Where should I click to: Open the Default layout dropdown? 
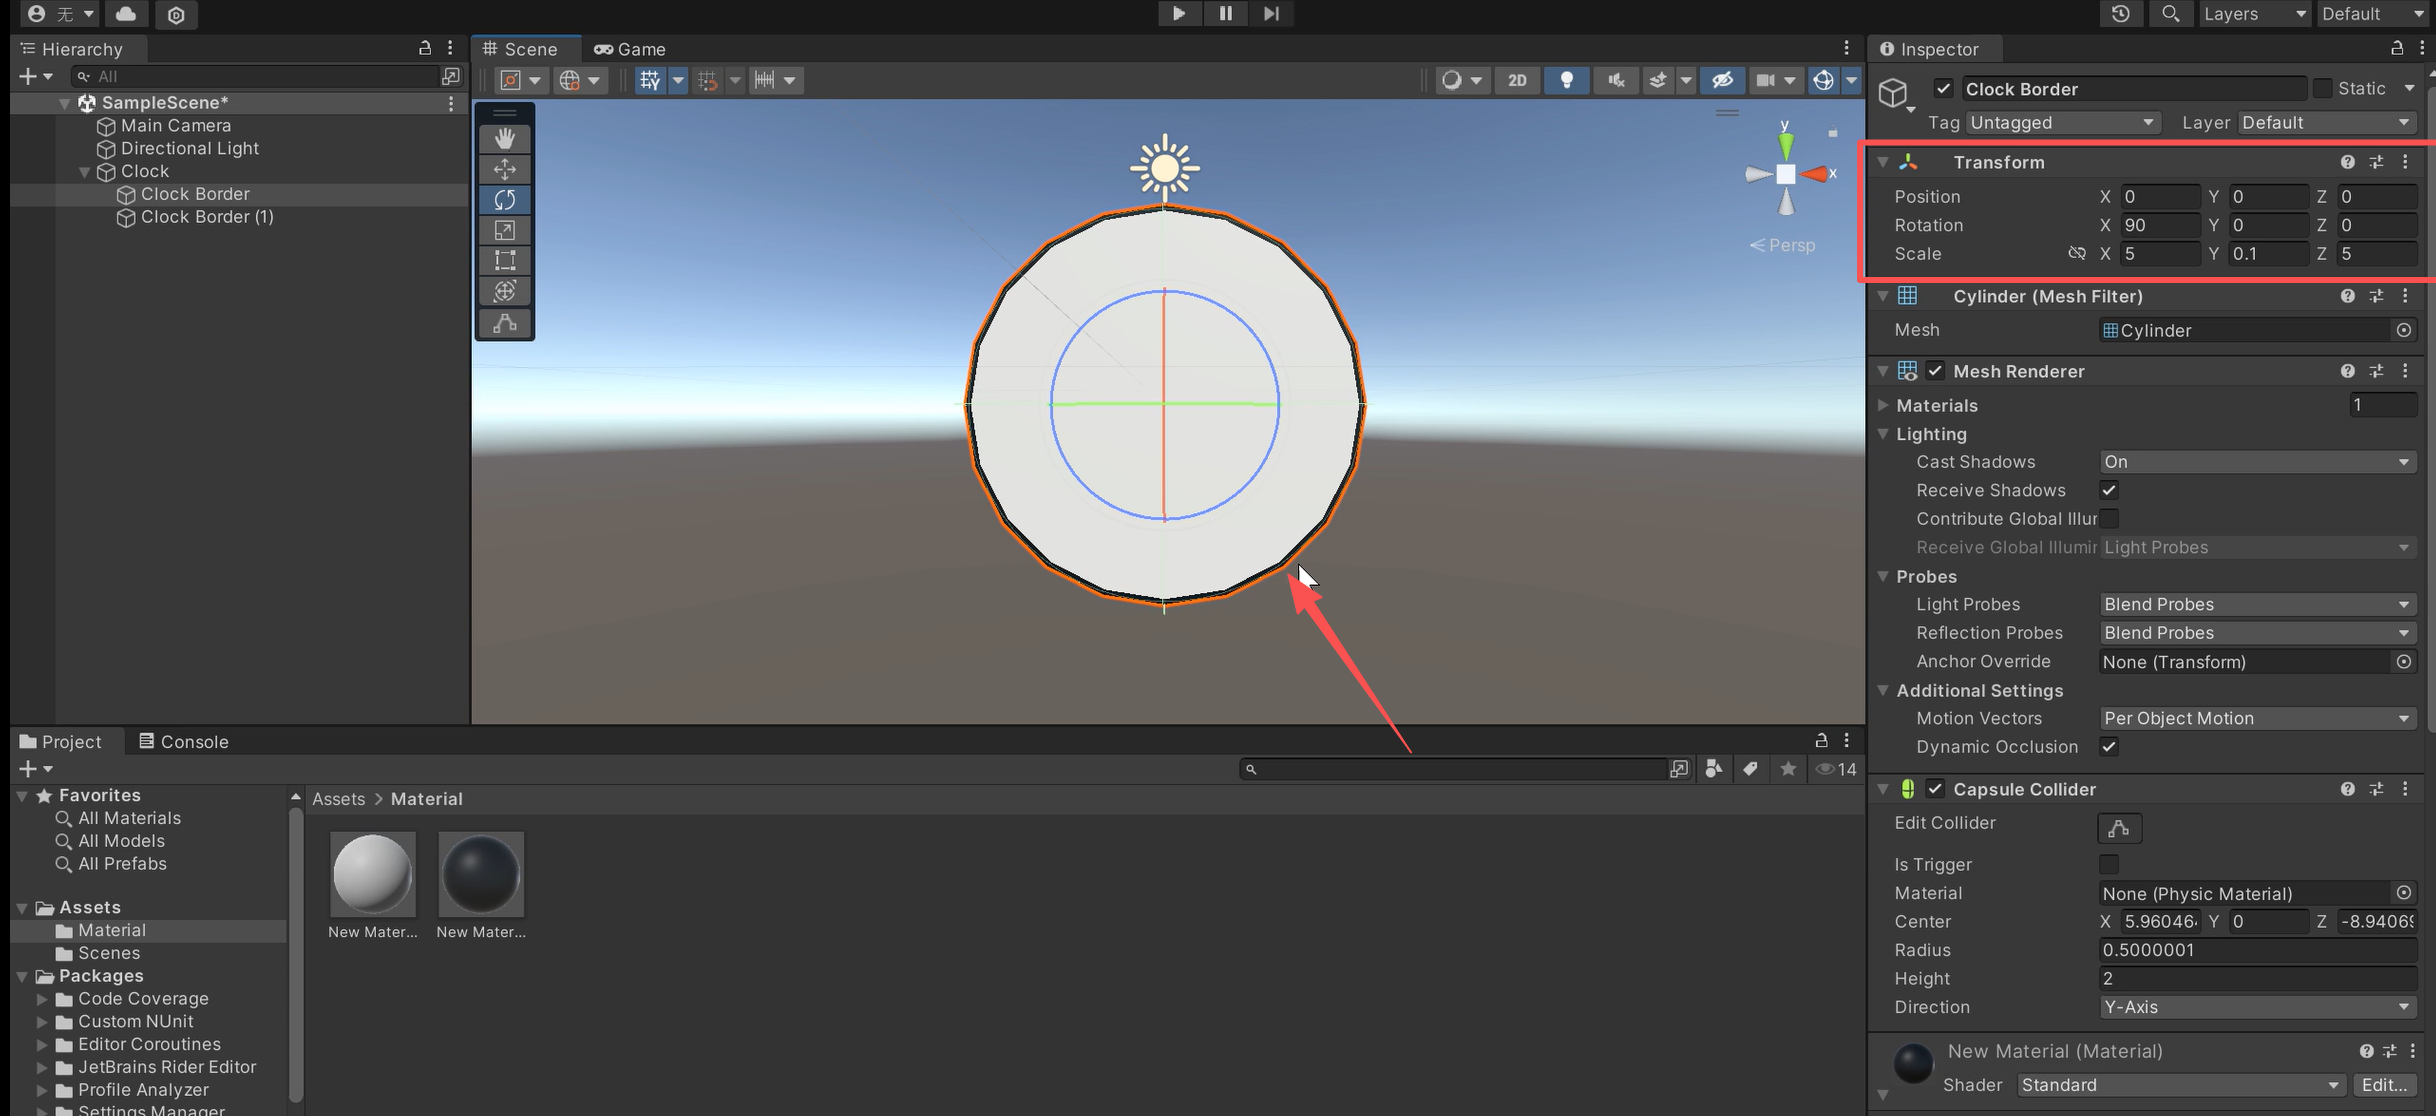click(2373, 14)
